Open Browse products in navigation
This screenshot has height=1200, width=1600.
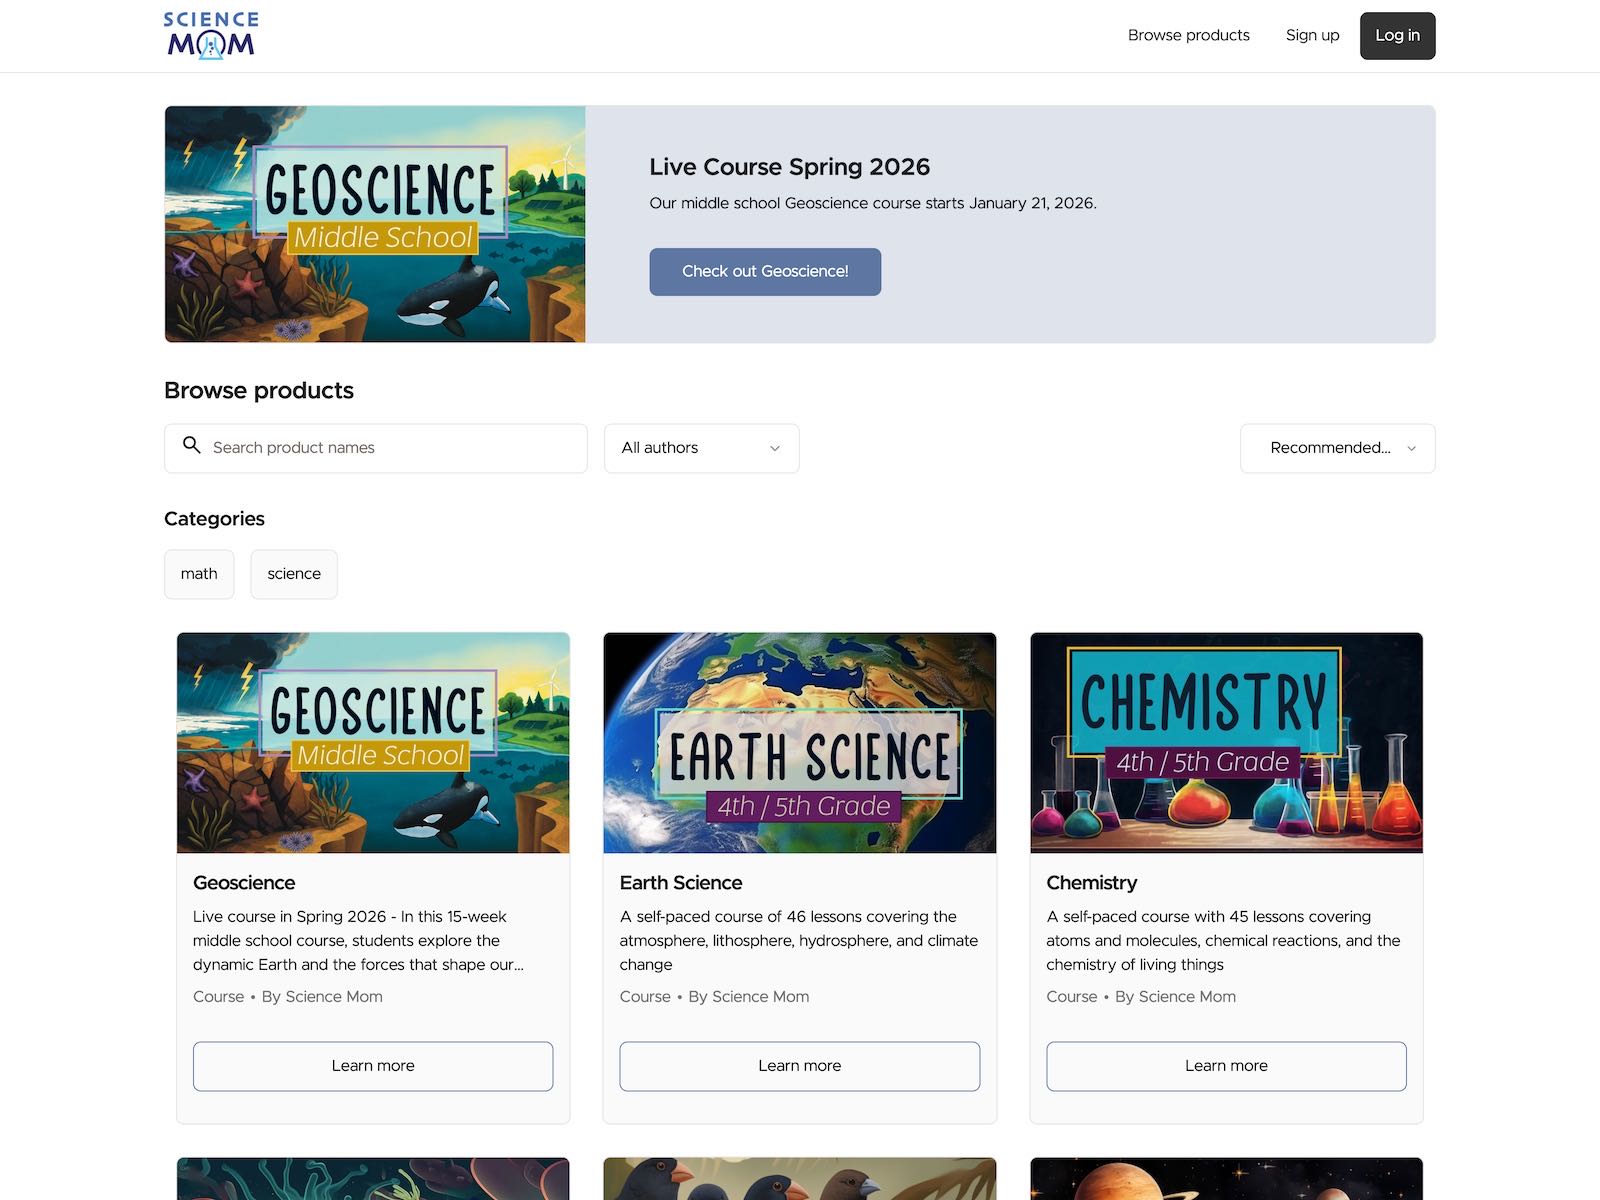1188,35
